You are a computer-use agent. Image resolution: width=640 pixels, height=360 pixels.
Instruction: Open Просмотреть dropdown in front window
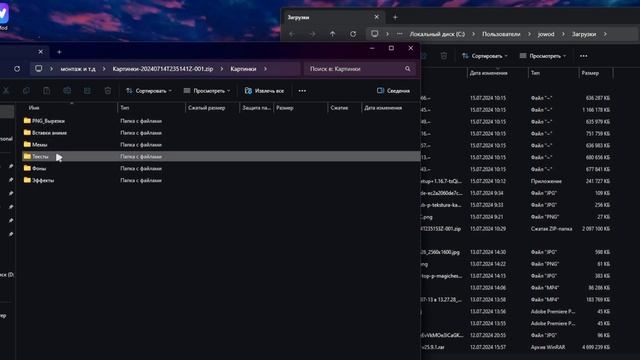point(207,91)
